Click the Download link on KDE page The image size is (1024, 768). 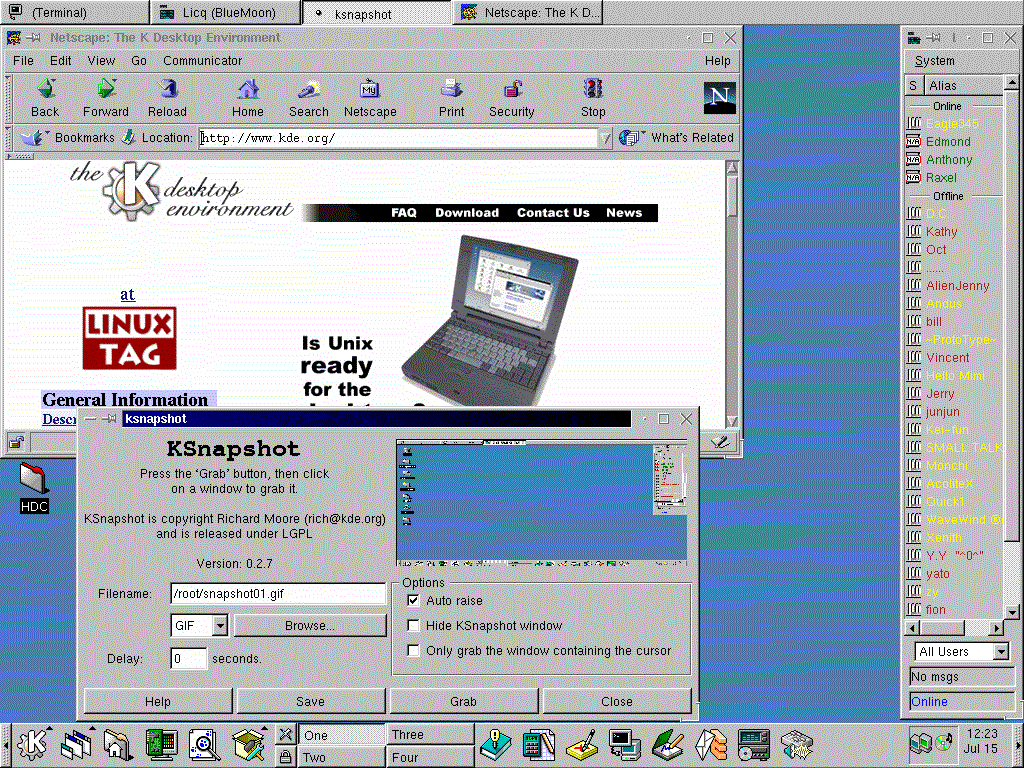pyautogui.click(x=466, y=213)
